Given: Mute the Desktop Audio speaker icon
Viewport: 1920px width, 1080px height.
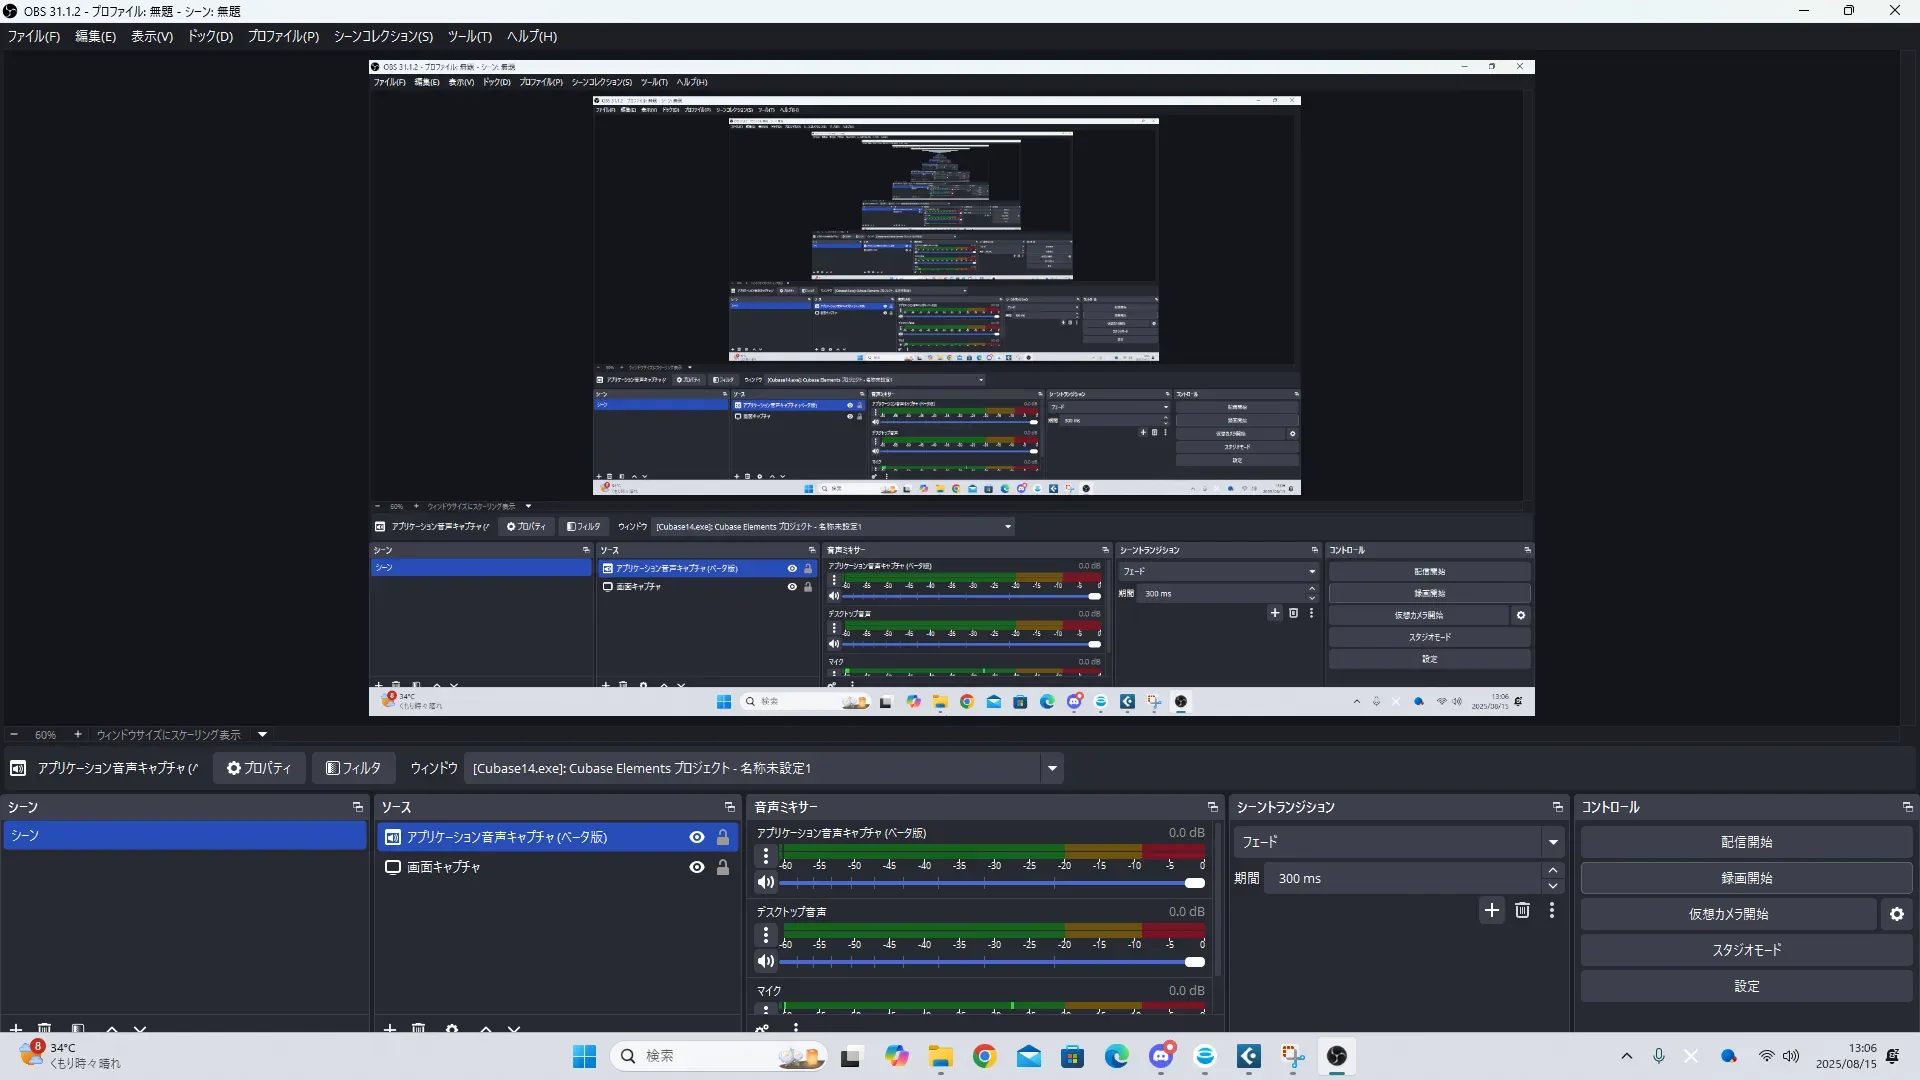Looking at the screenshot, I should 766,961.
